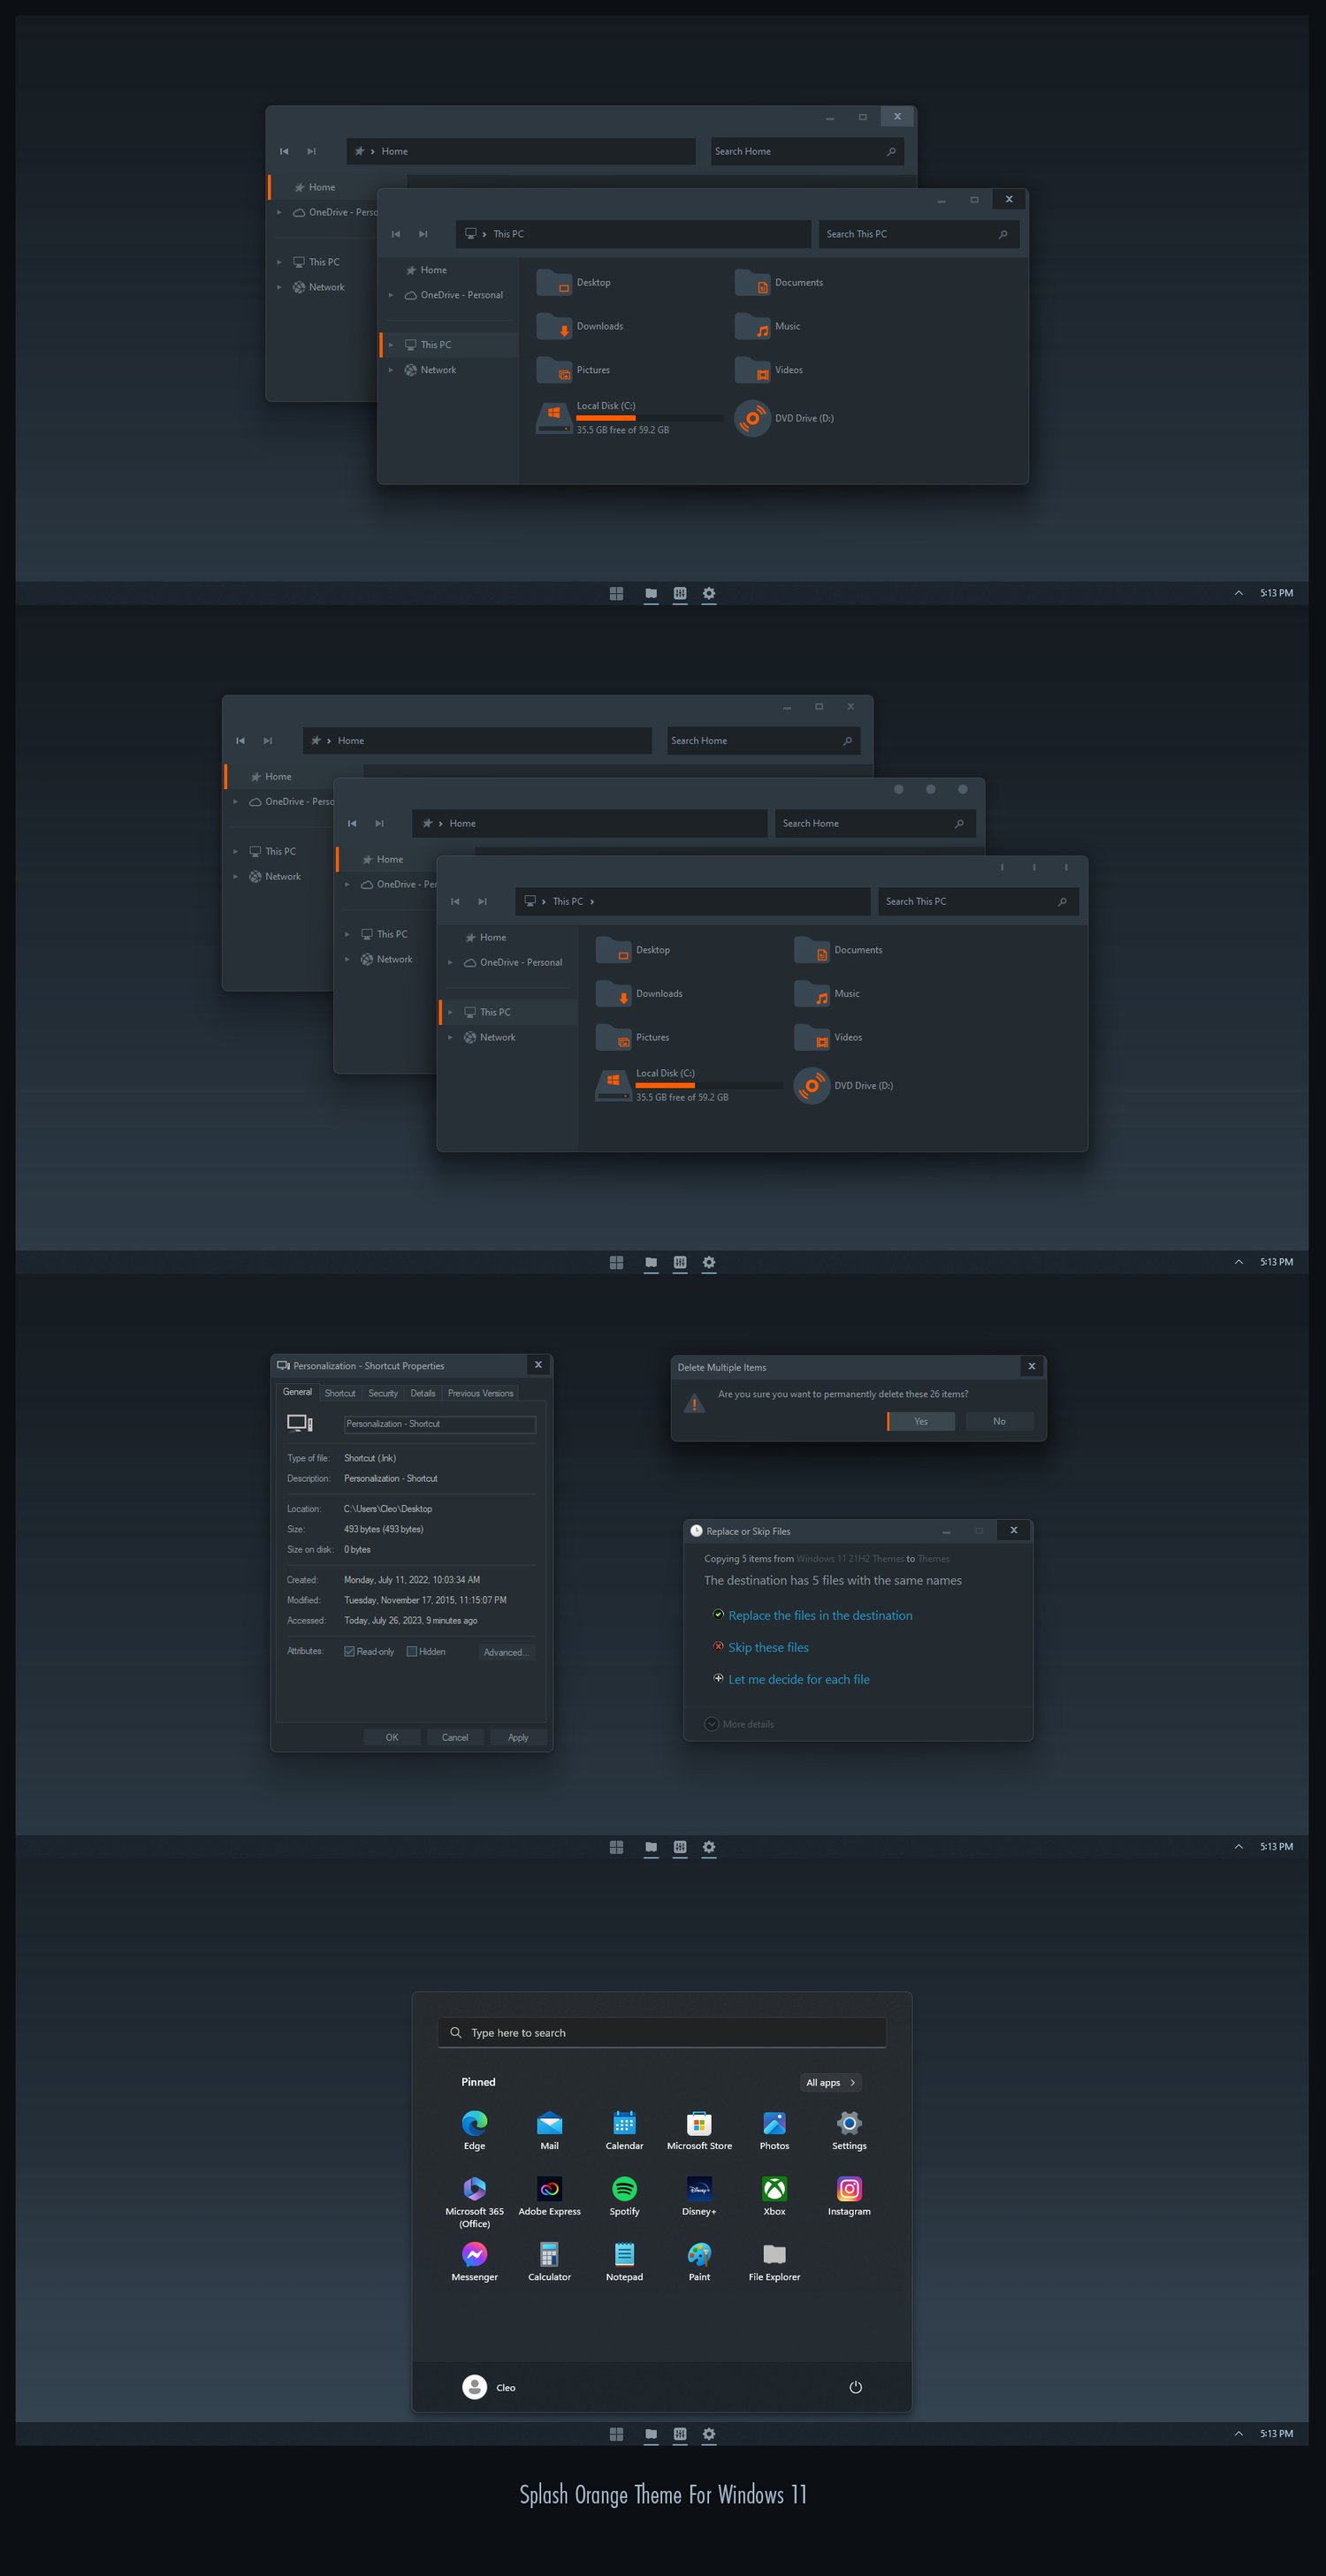The height and width of the screenshot is (2576, 1326).
Task: Confirm deletion with the Yes button
Action: (921, 1421)
